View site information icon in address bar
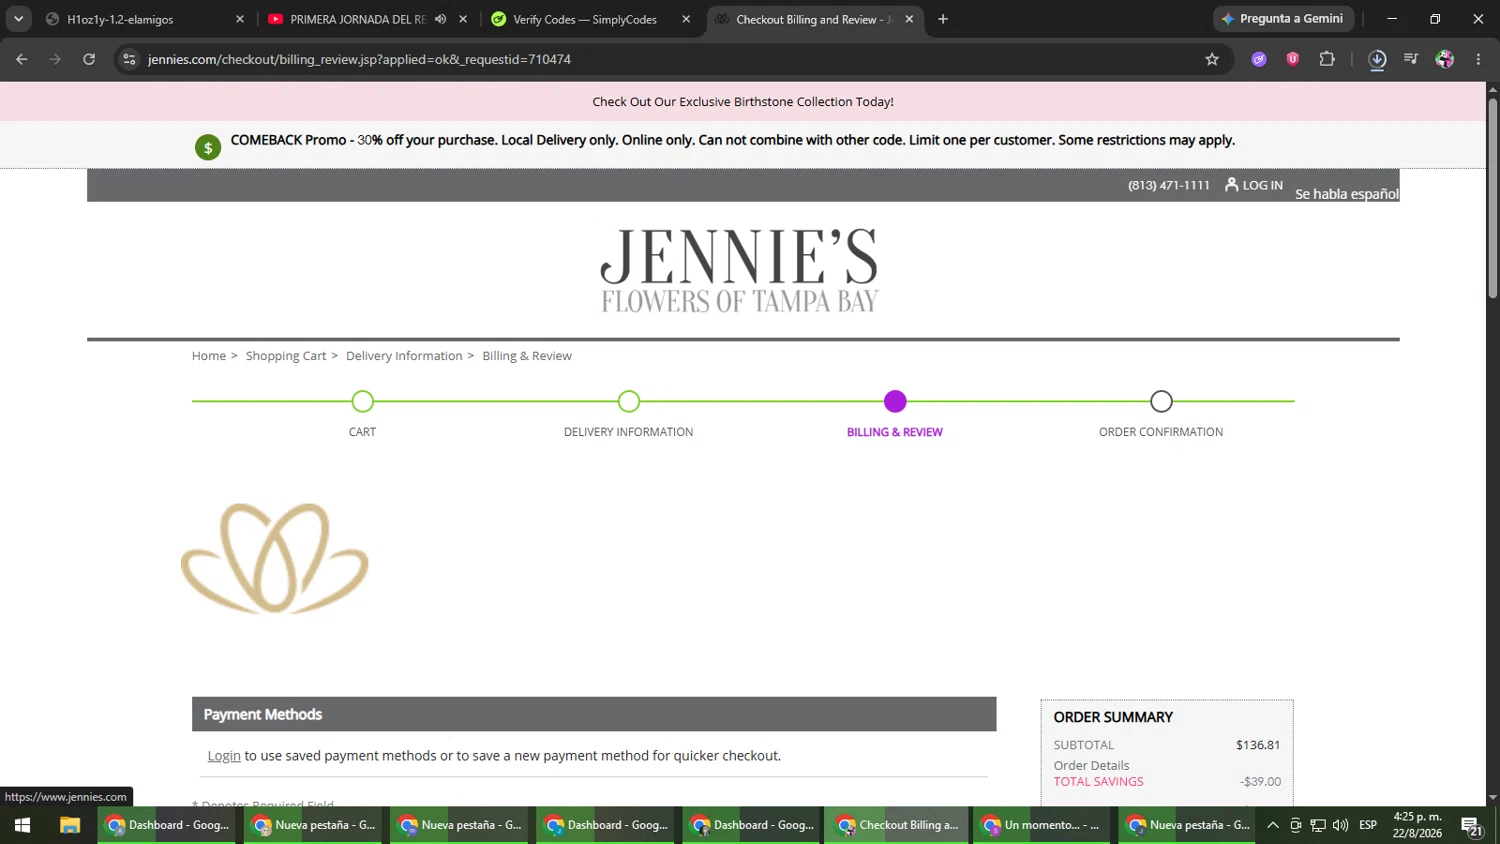 tap(129, 59)
